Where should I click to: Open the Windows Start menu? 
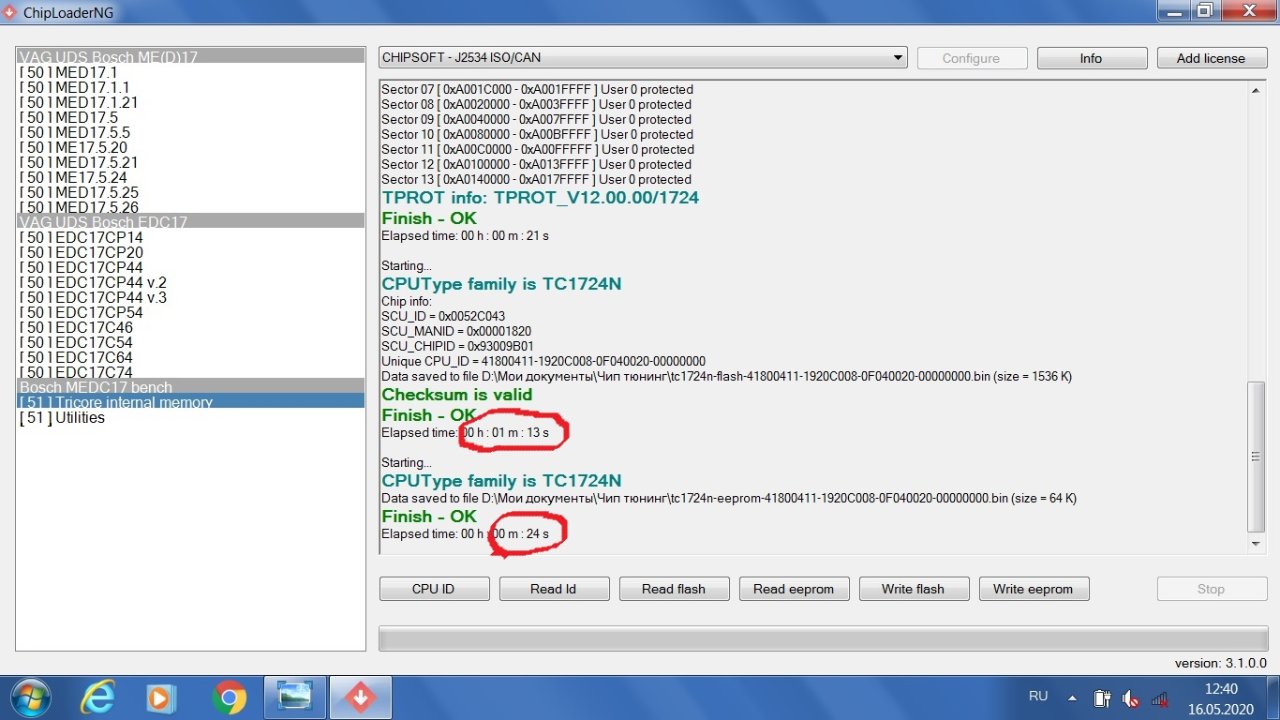click(29, 697)
